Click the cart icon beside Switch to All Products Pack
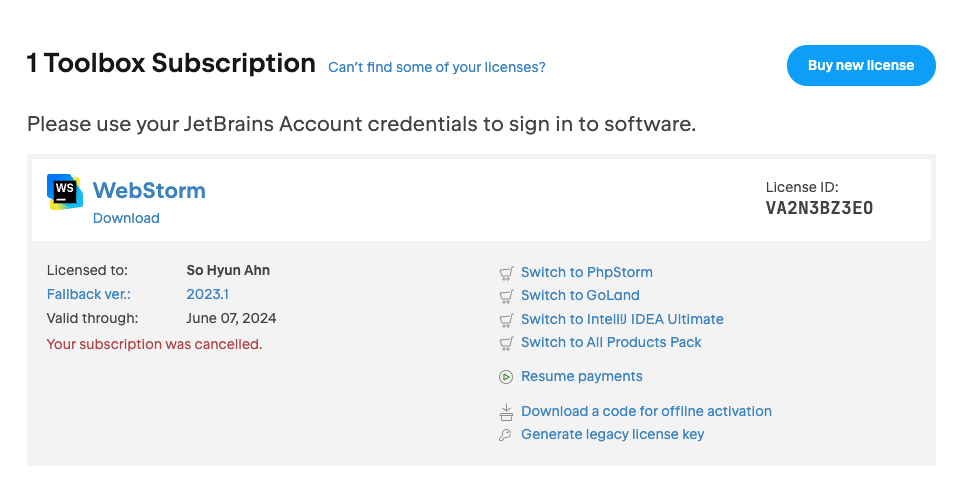Screen dimensions: 964x479 pyautogui.click(x=506, y=343)
